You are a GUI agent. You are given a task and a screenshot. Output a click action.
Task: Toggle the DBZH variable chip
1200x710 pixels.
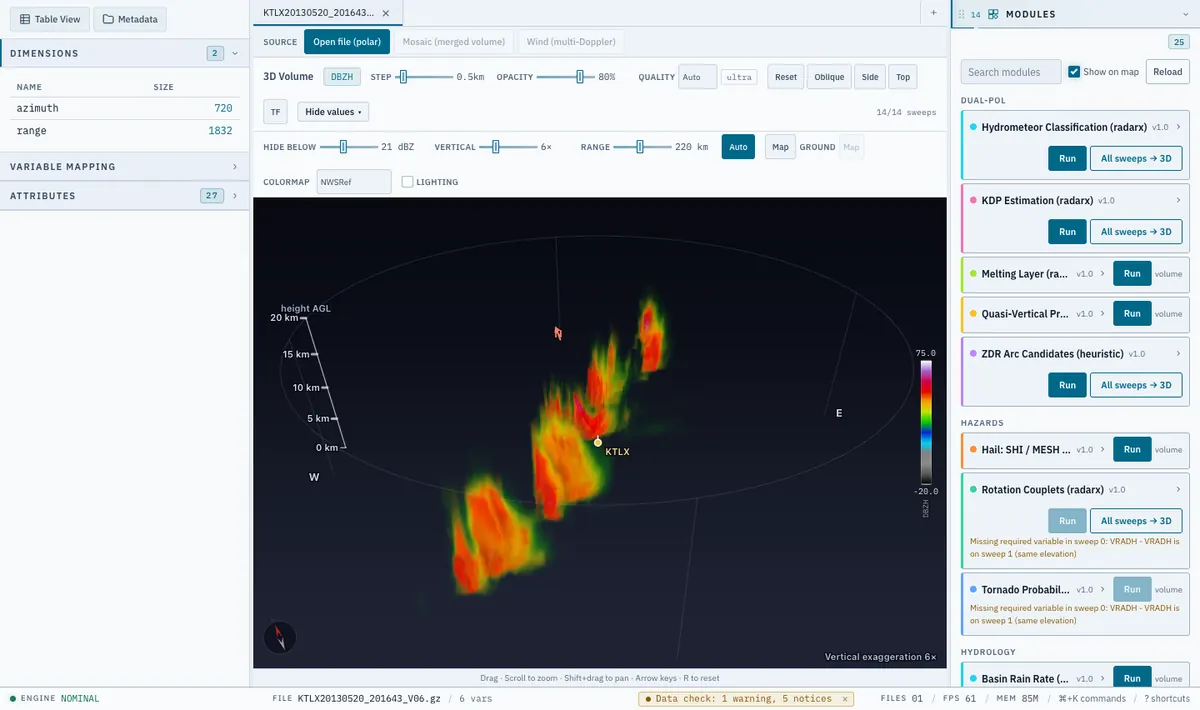pyautogui.click(x=342, y=77)
